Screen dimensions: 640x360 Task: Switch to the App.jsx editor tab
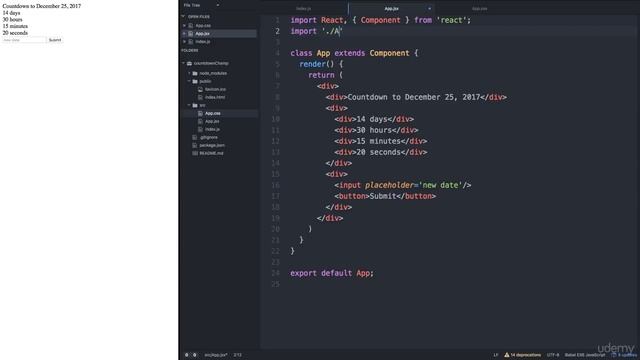click(x=391, y=8)
